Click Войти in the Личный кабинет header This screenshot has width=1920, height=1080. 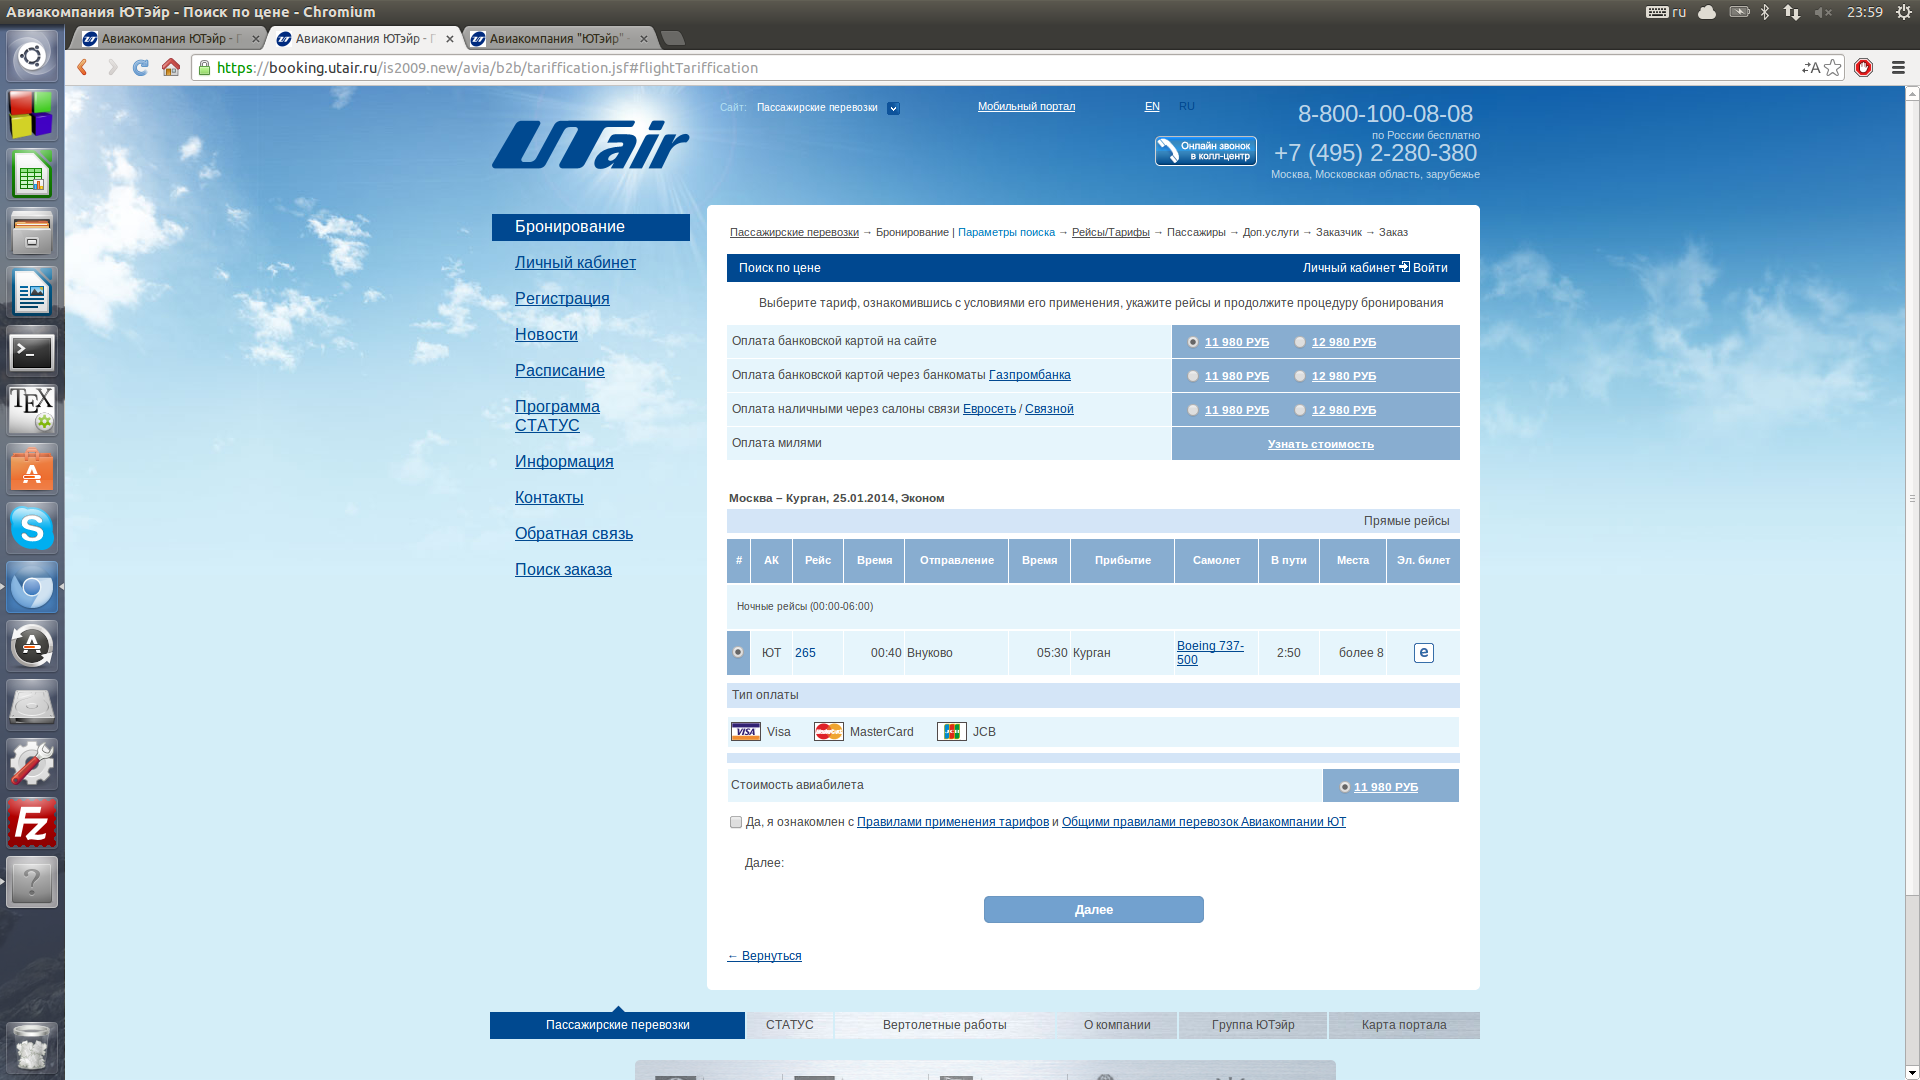[x=1430, y=268]
